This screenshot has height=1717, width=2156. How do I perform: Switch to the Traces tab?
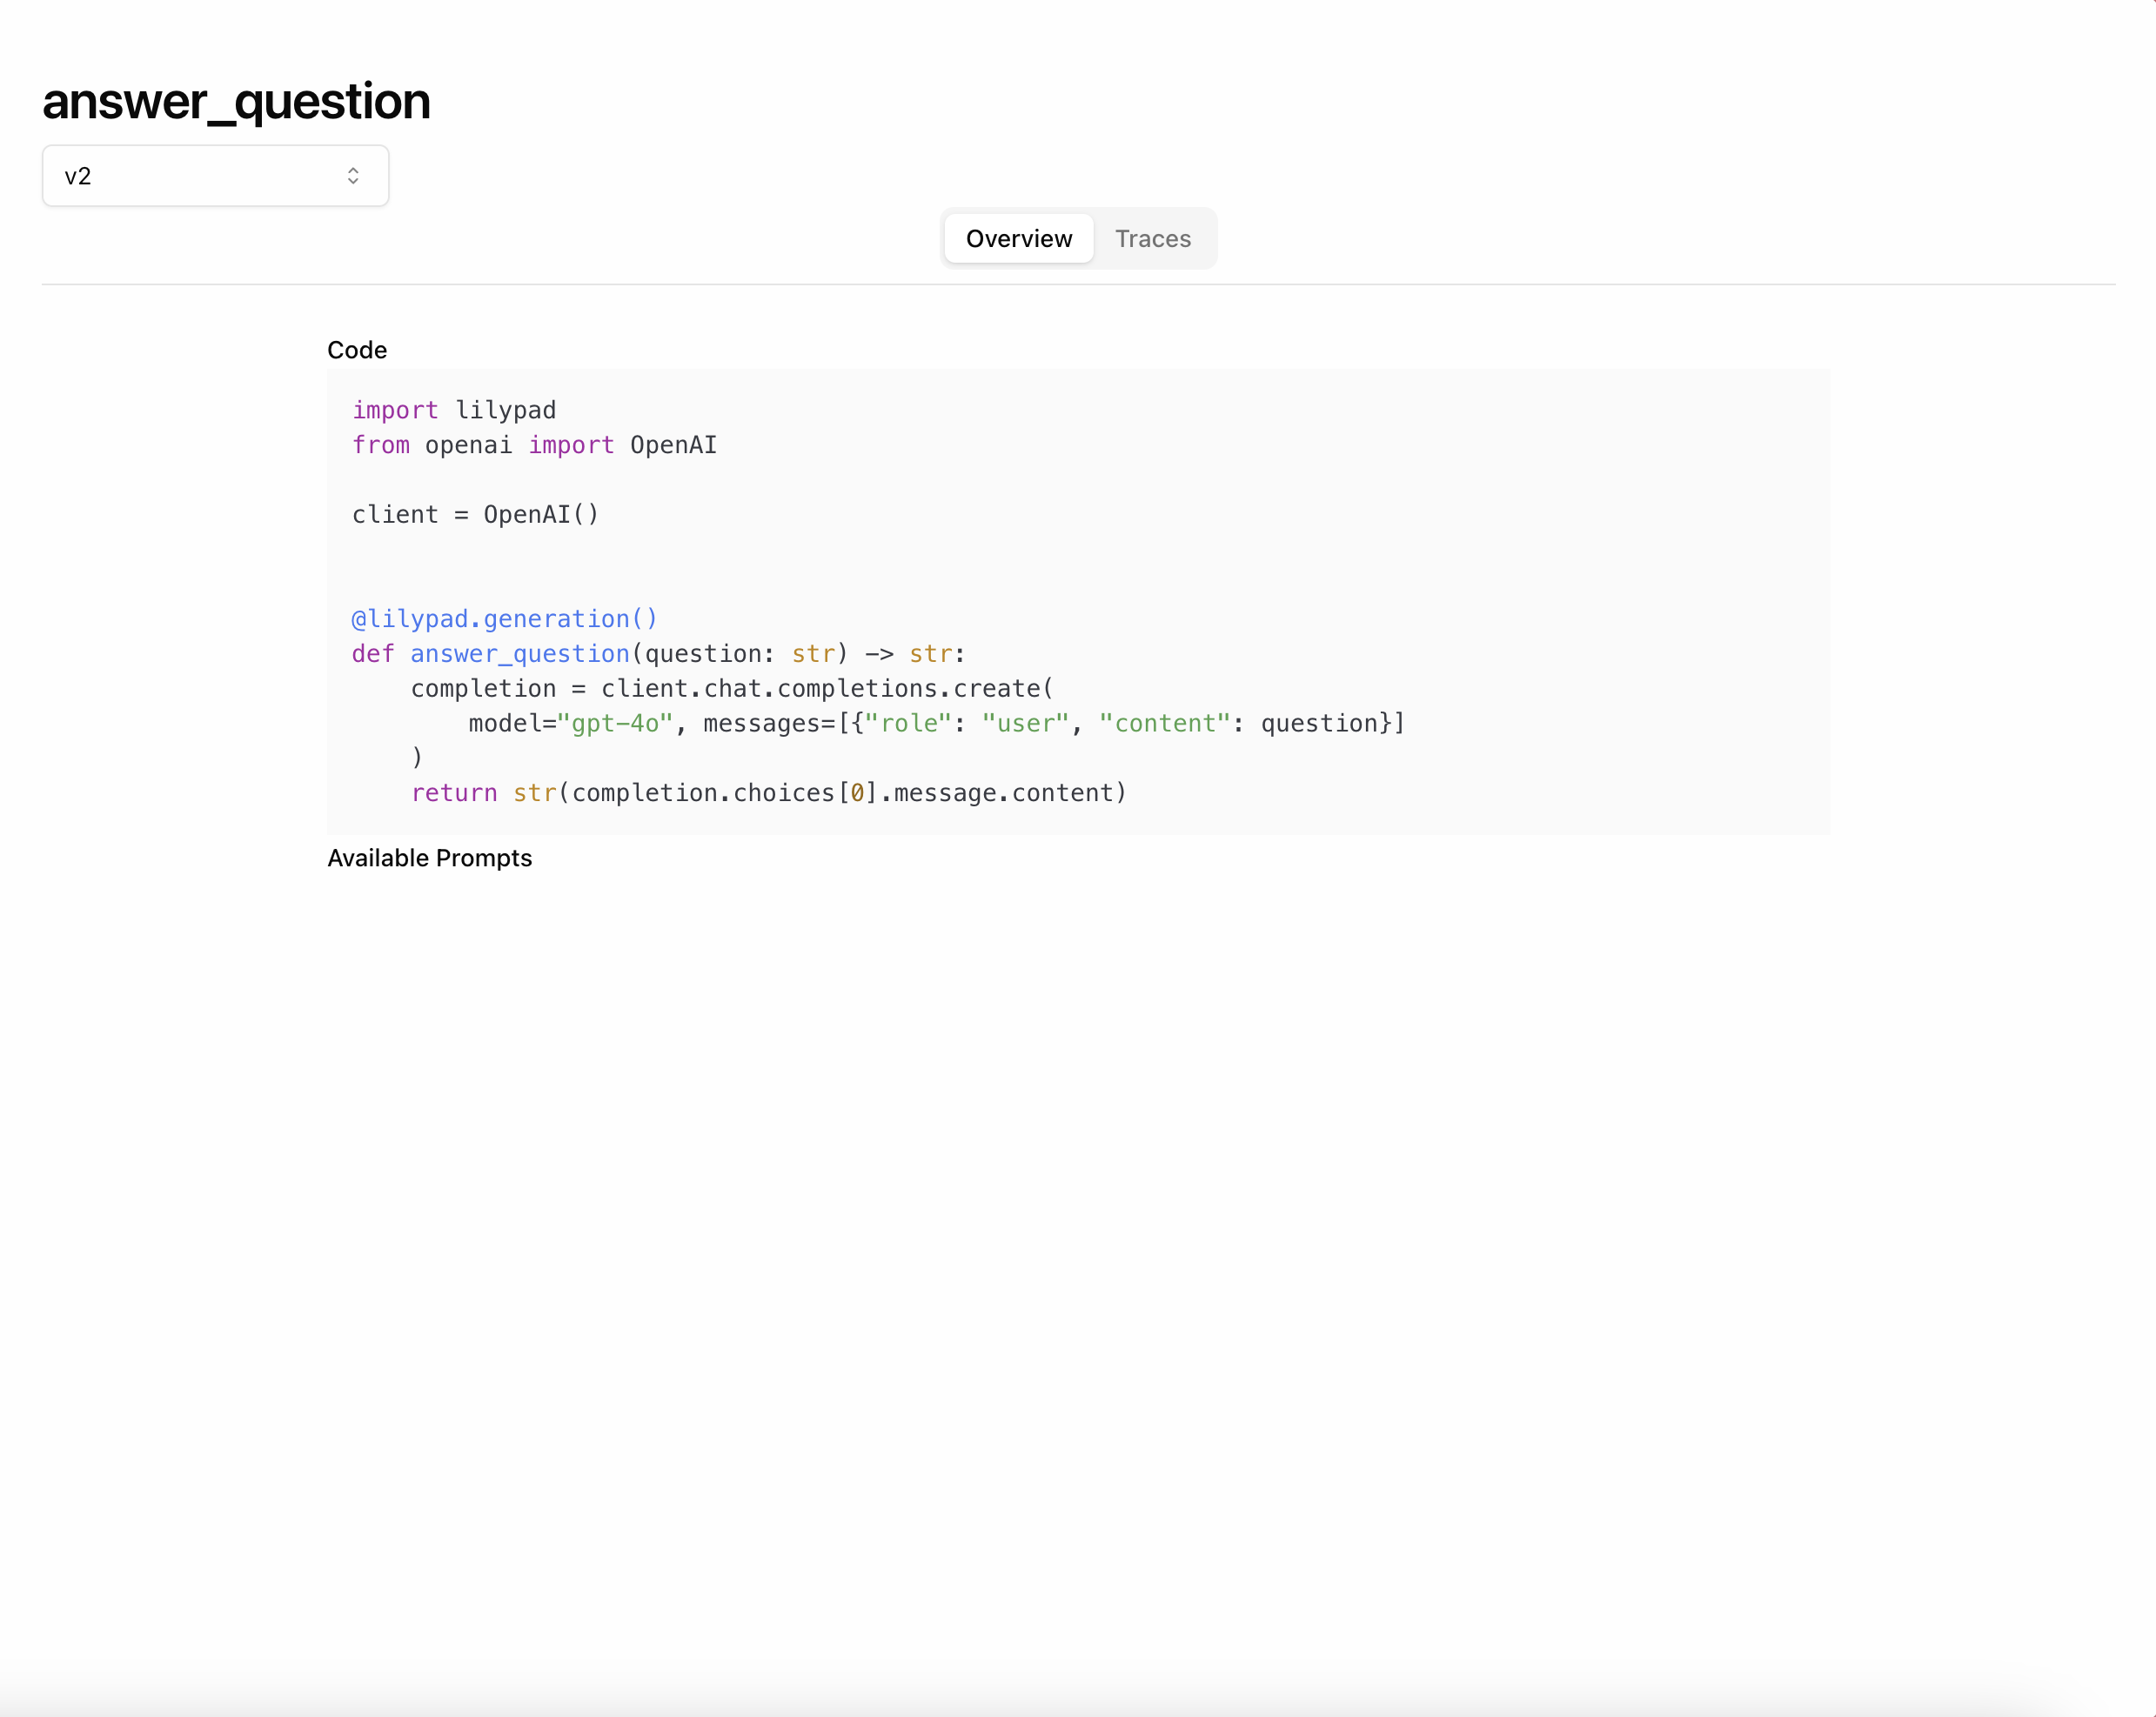coord(1153,239)
